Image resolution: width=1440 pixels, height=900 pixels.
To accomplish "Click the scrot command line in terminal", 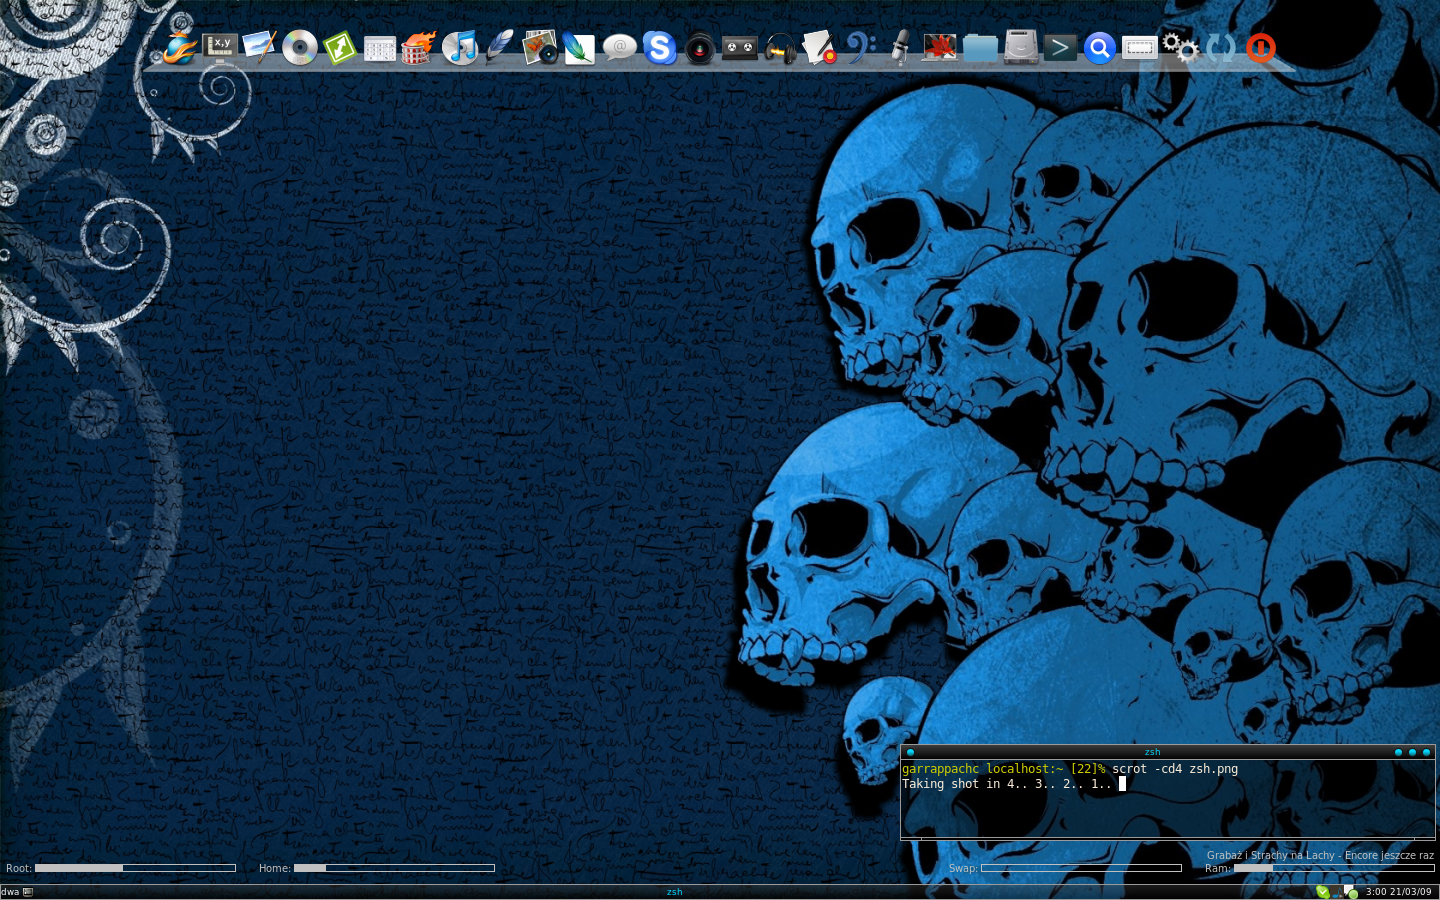I will pyautogui.click(x=1175, y=769).
